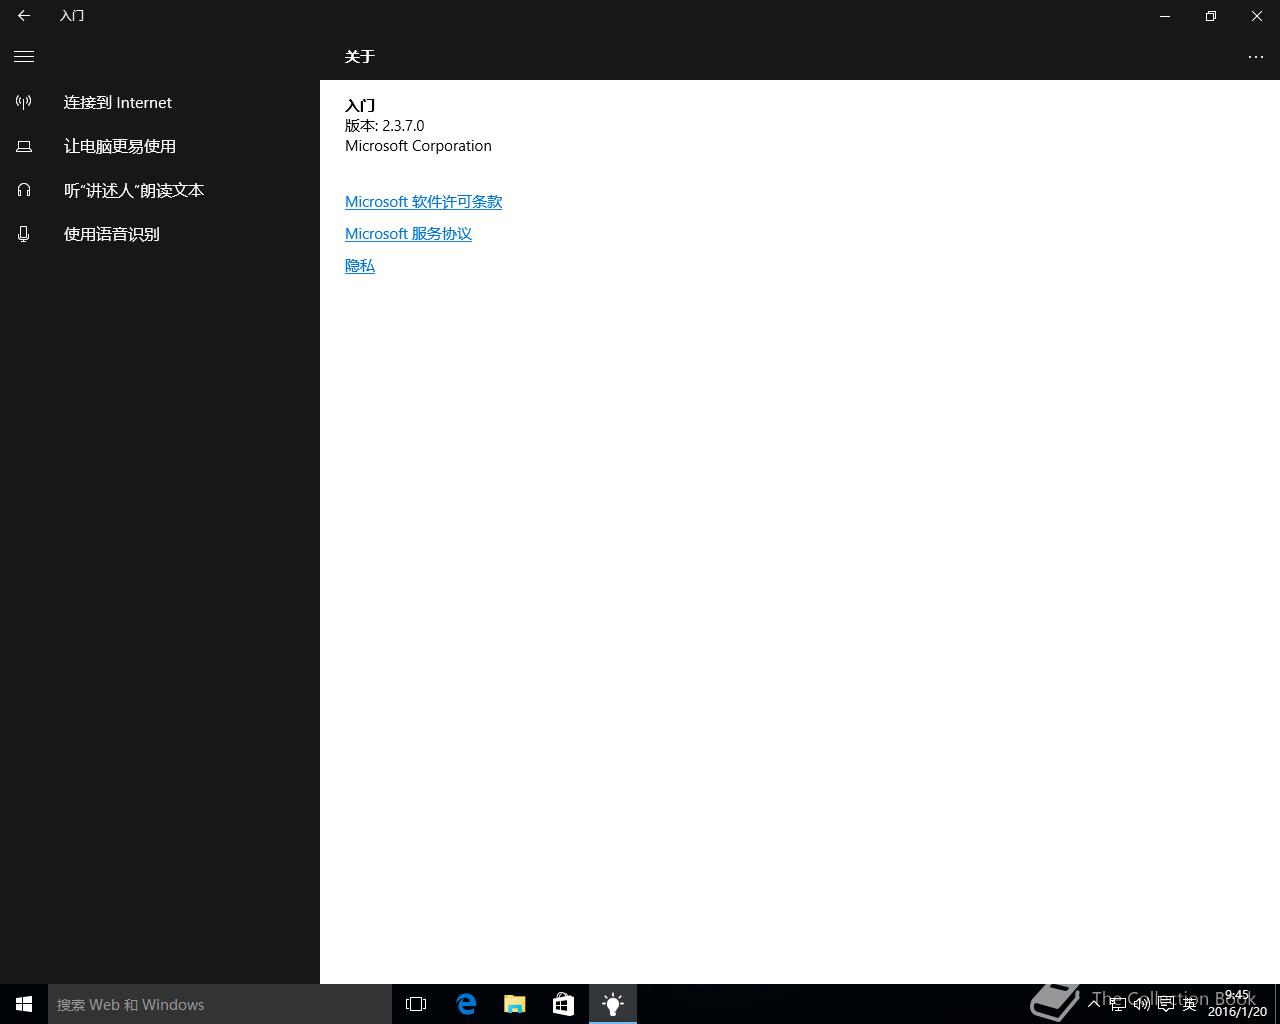Image resolution: width=1280 pixels, height=1024 pixels.
Task: Restore down the 入门 window
Action: click(x=1211, y=16)
